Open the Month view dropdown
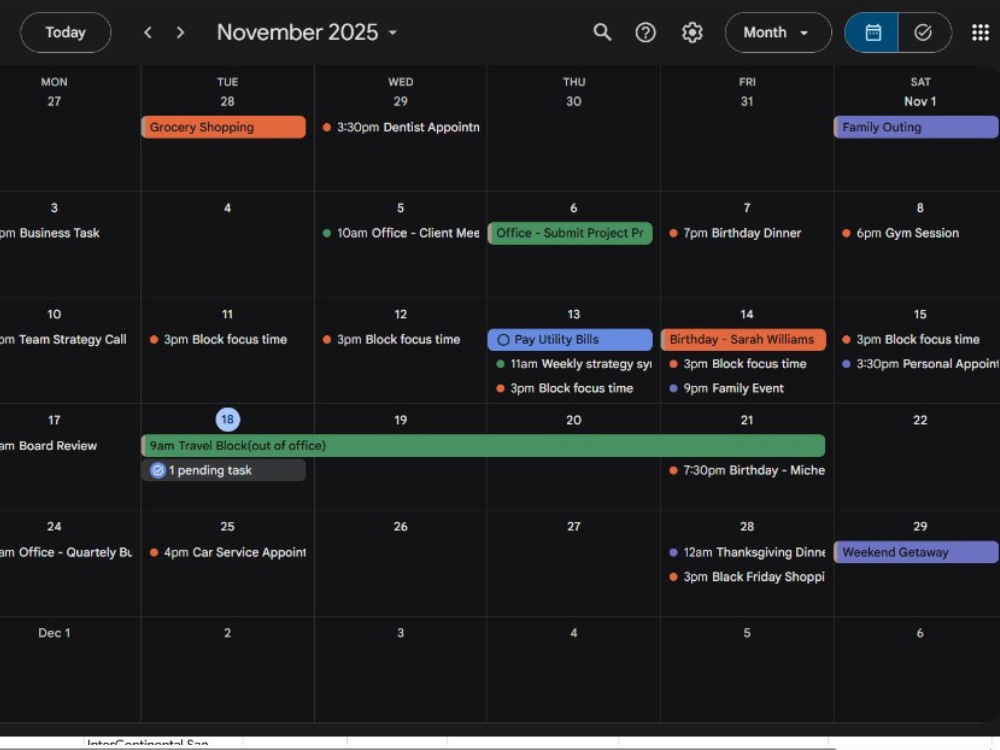The height and width of the screenshot is (750, 1000). click(x=777, y=33)
